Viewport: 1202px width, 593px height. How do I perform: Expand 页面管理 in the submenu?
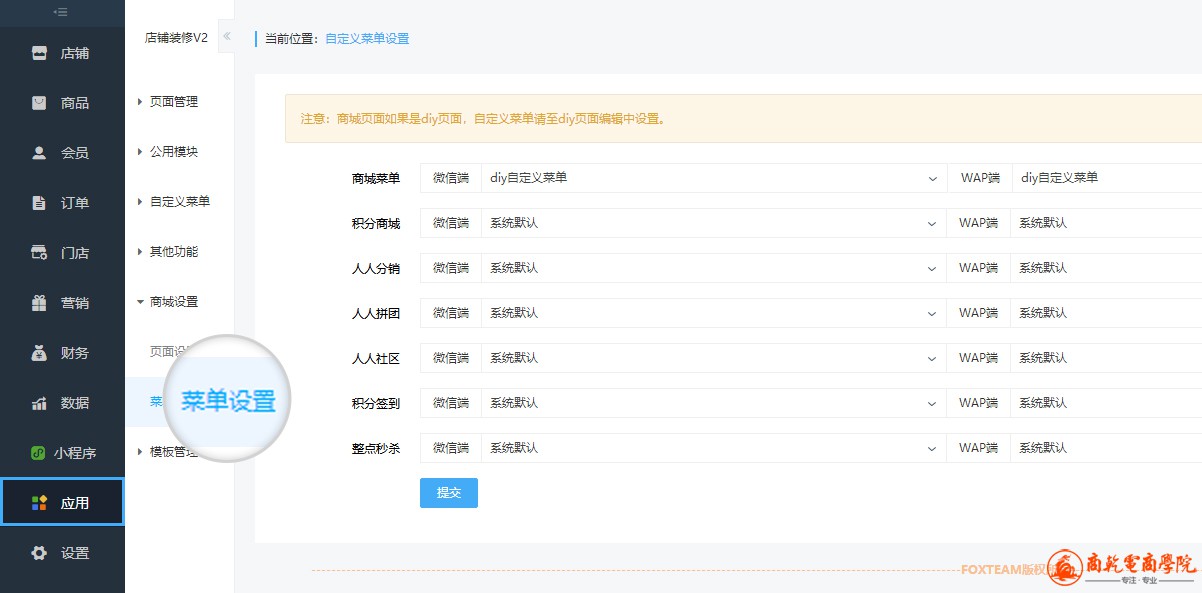pyautogui.click(x=173, y=102)
